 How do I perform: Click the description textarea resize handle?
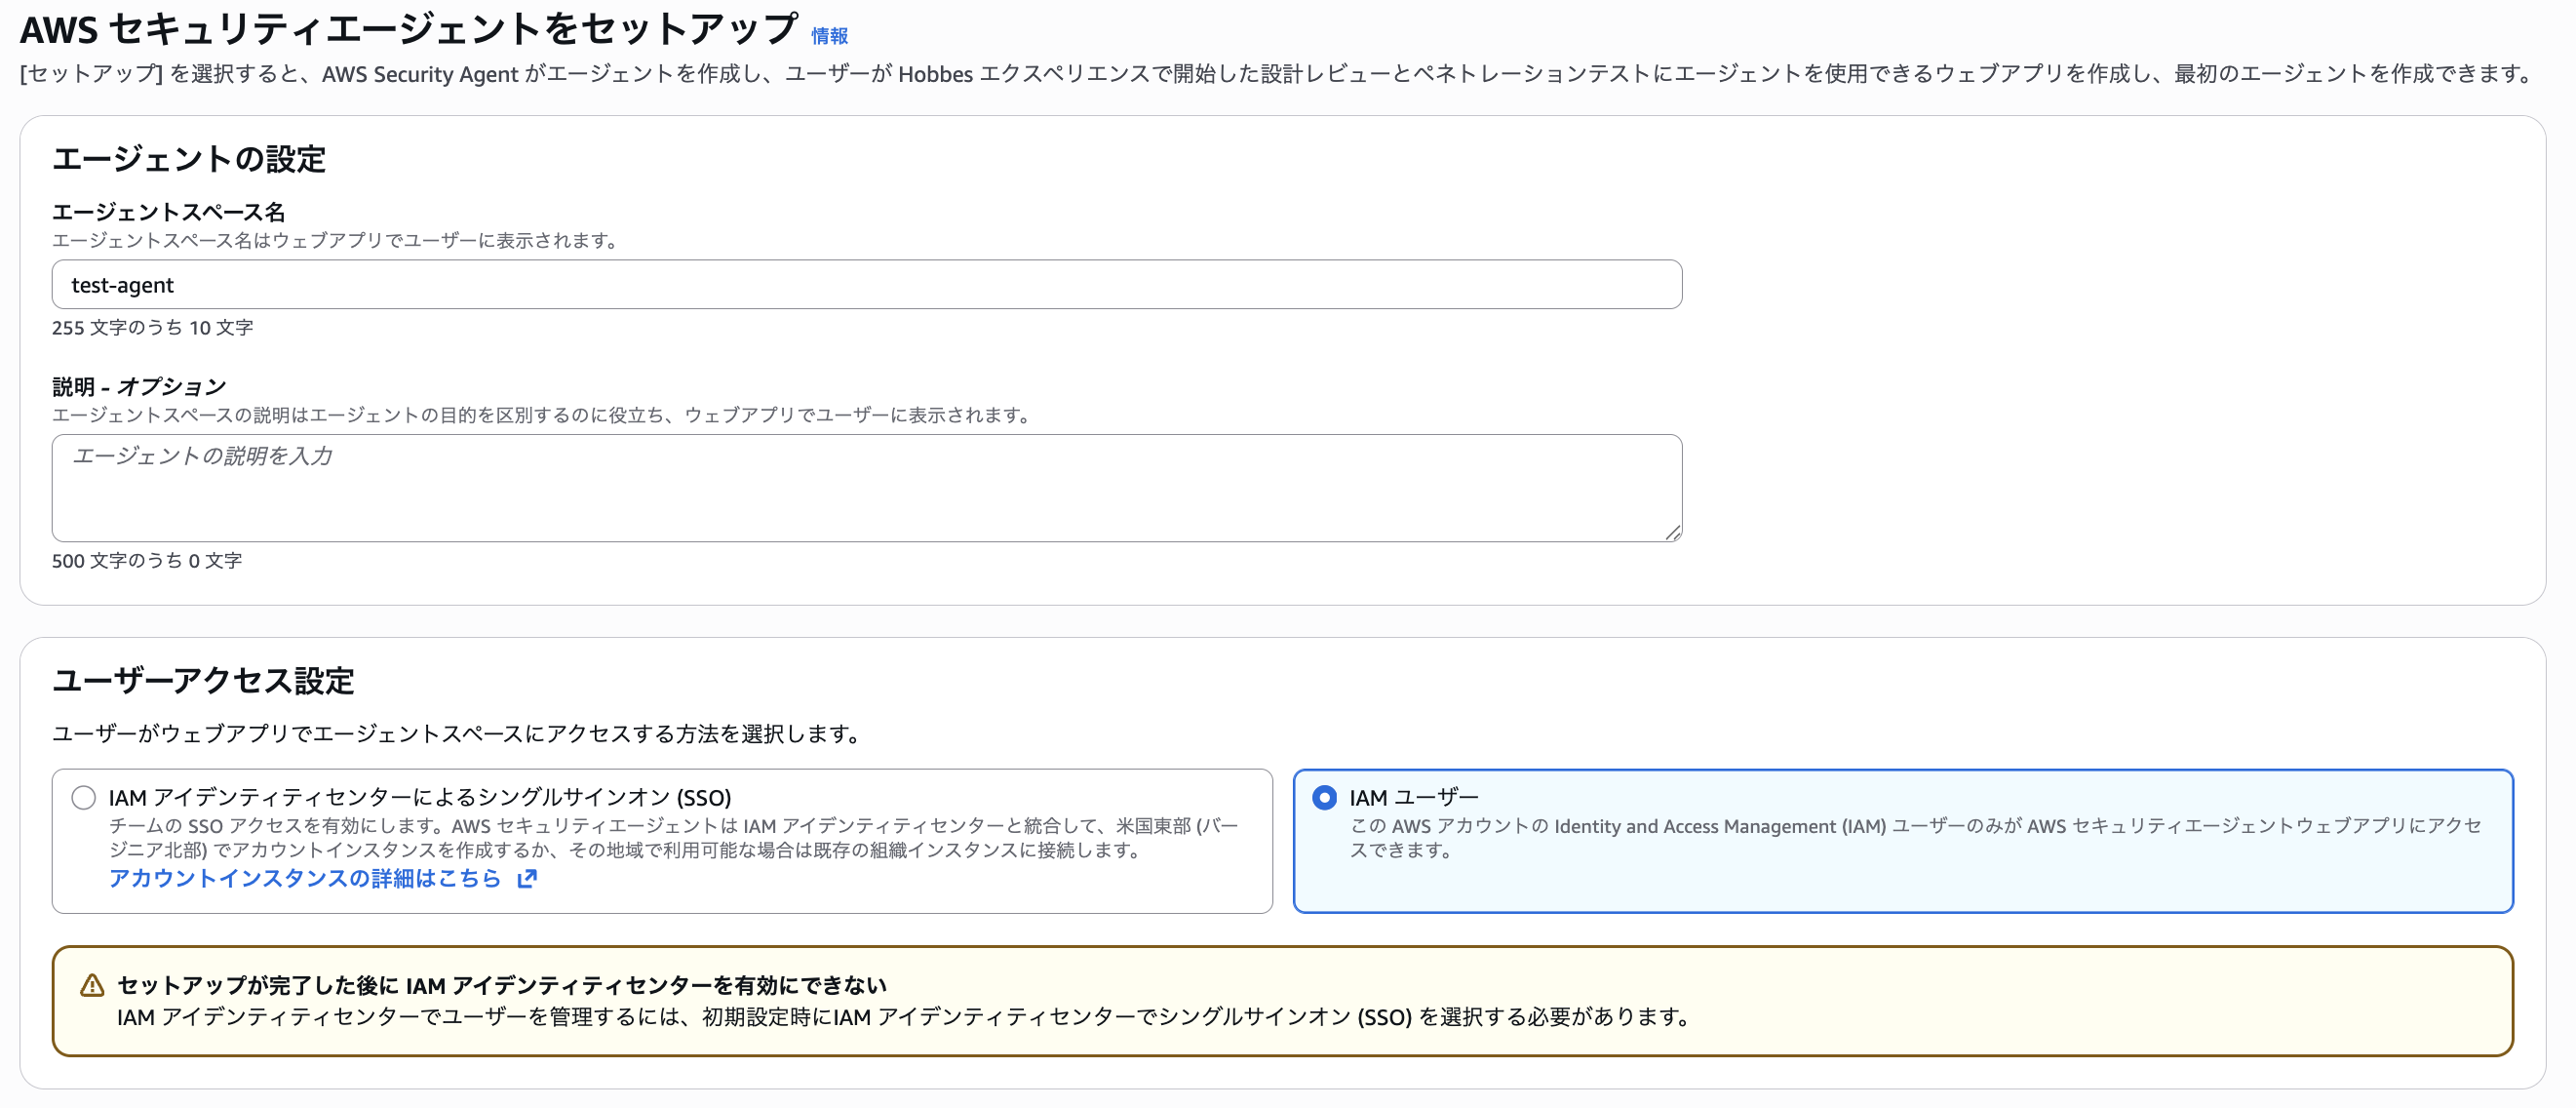[x=1673, y=533]
